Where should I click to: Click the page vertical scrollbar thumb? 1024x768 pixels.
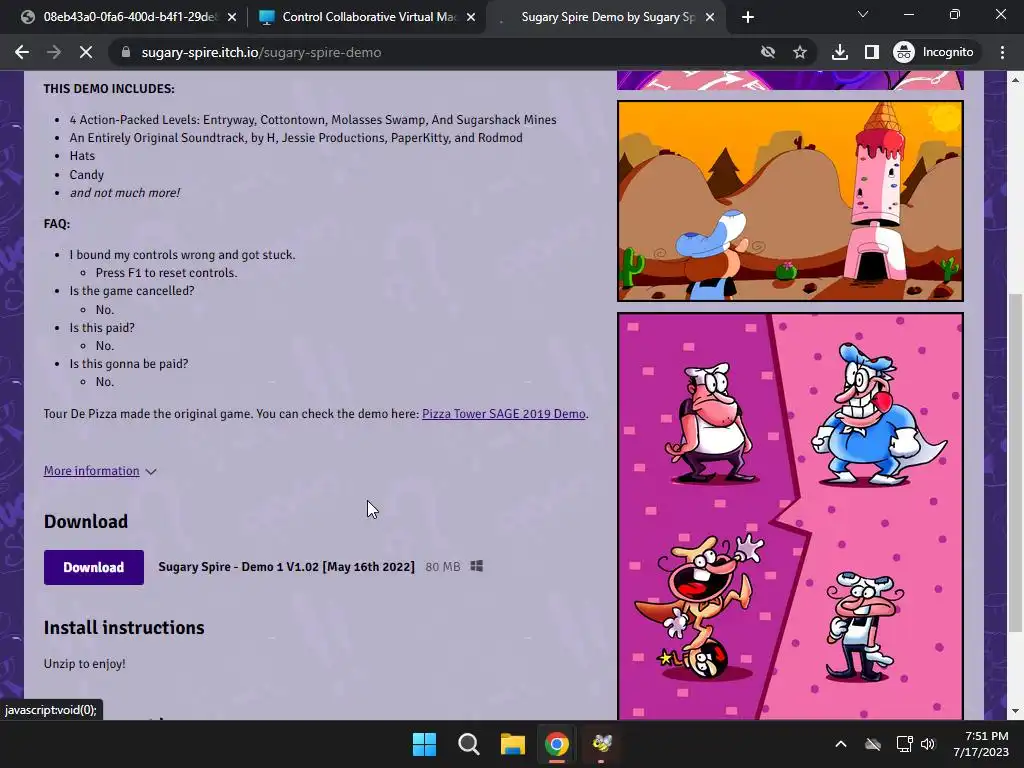(x=1015, y=462)
